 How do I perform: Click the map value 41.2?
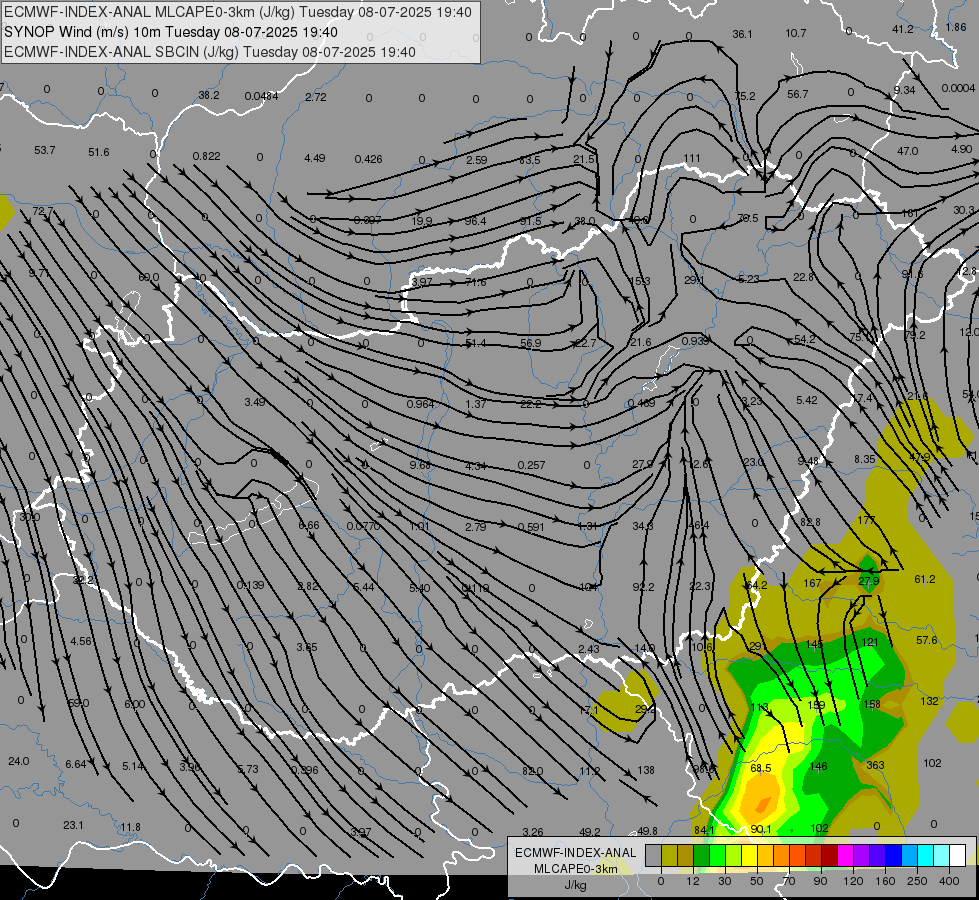pyautogui.click(x=903, y=29)
